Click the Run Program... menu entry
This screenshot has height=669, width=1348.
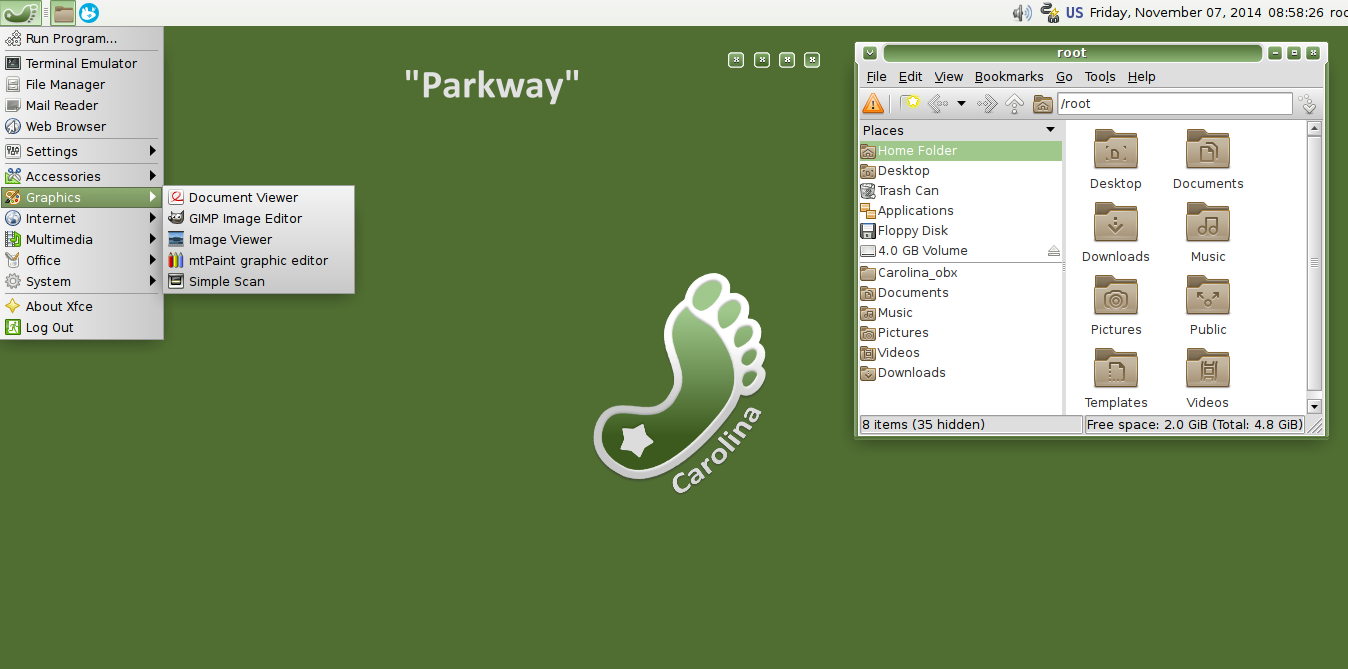coord(81,38)
